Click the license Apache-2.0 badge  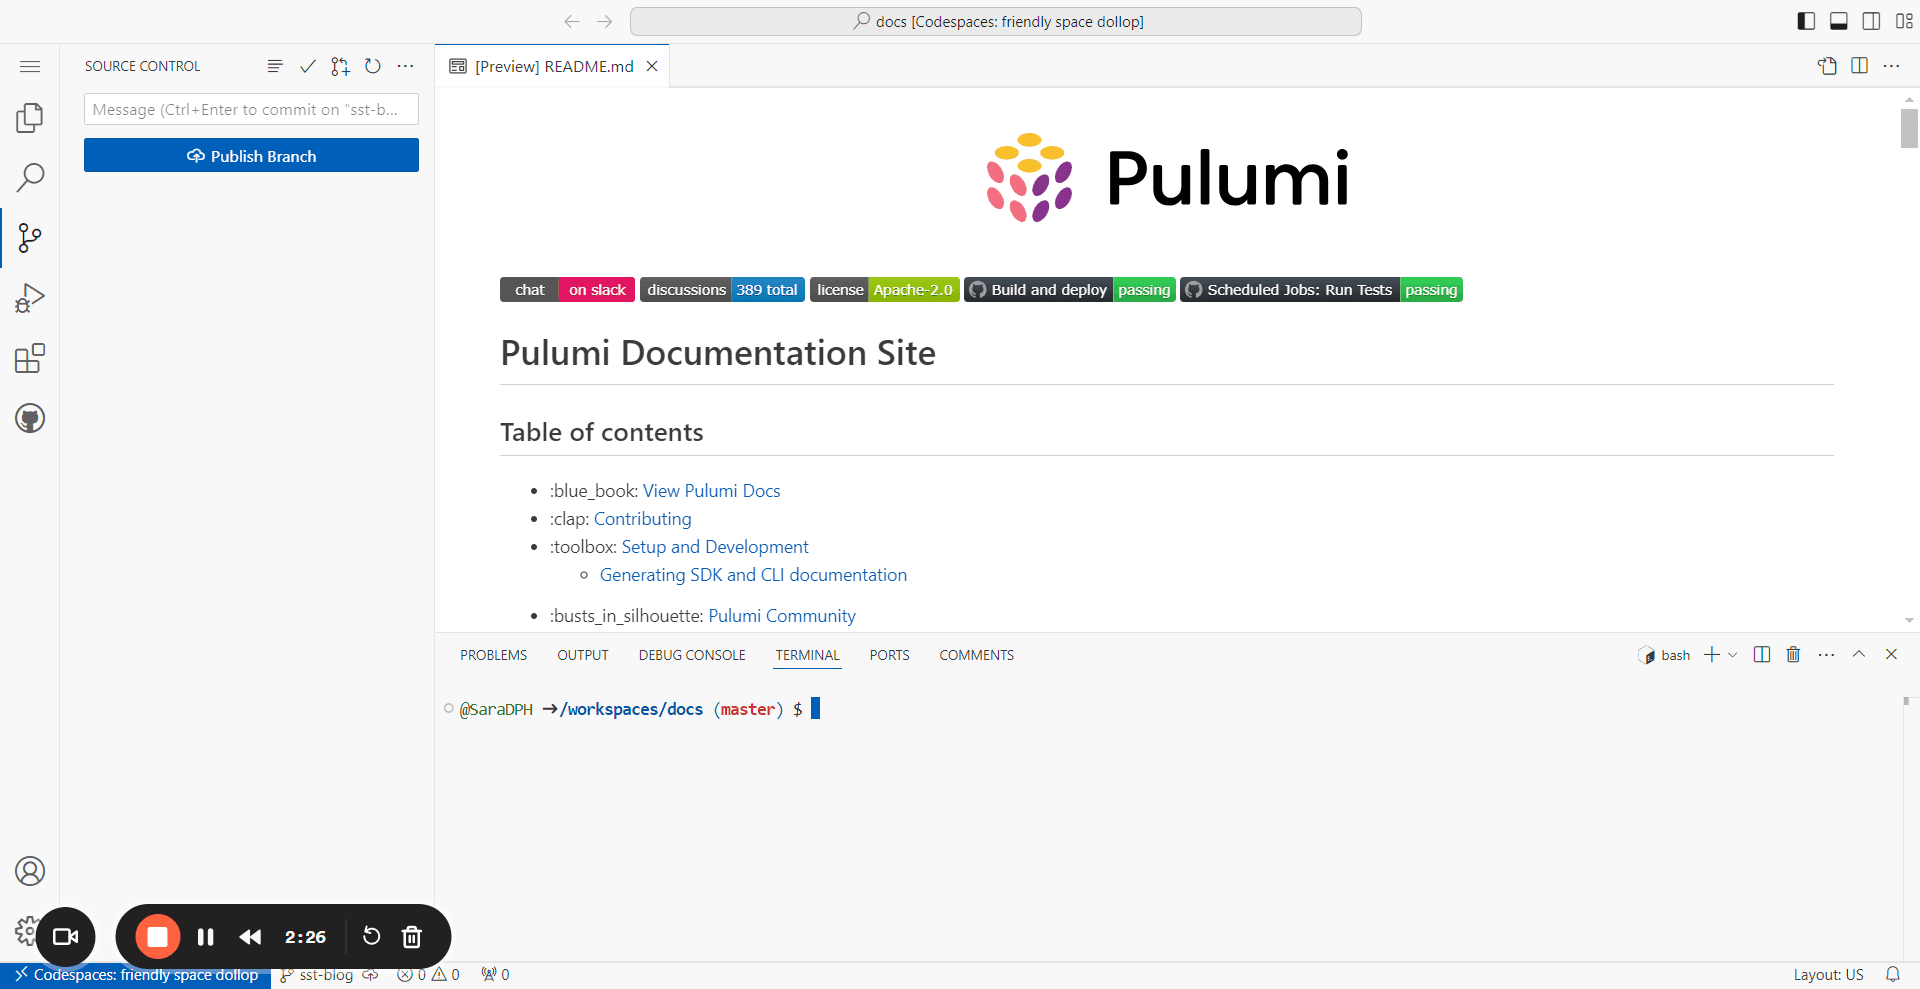point(885,290)
